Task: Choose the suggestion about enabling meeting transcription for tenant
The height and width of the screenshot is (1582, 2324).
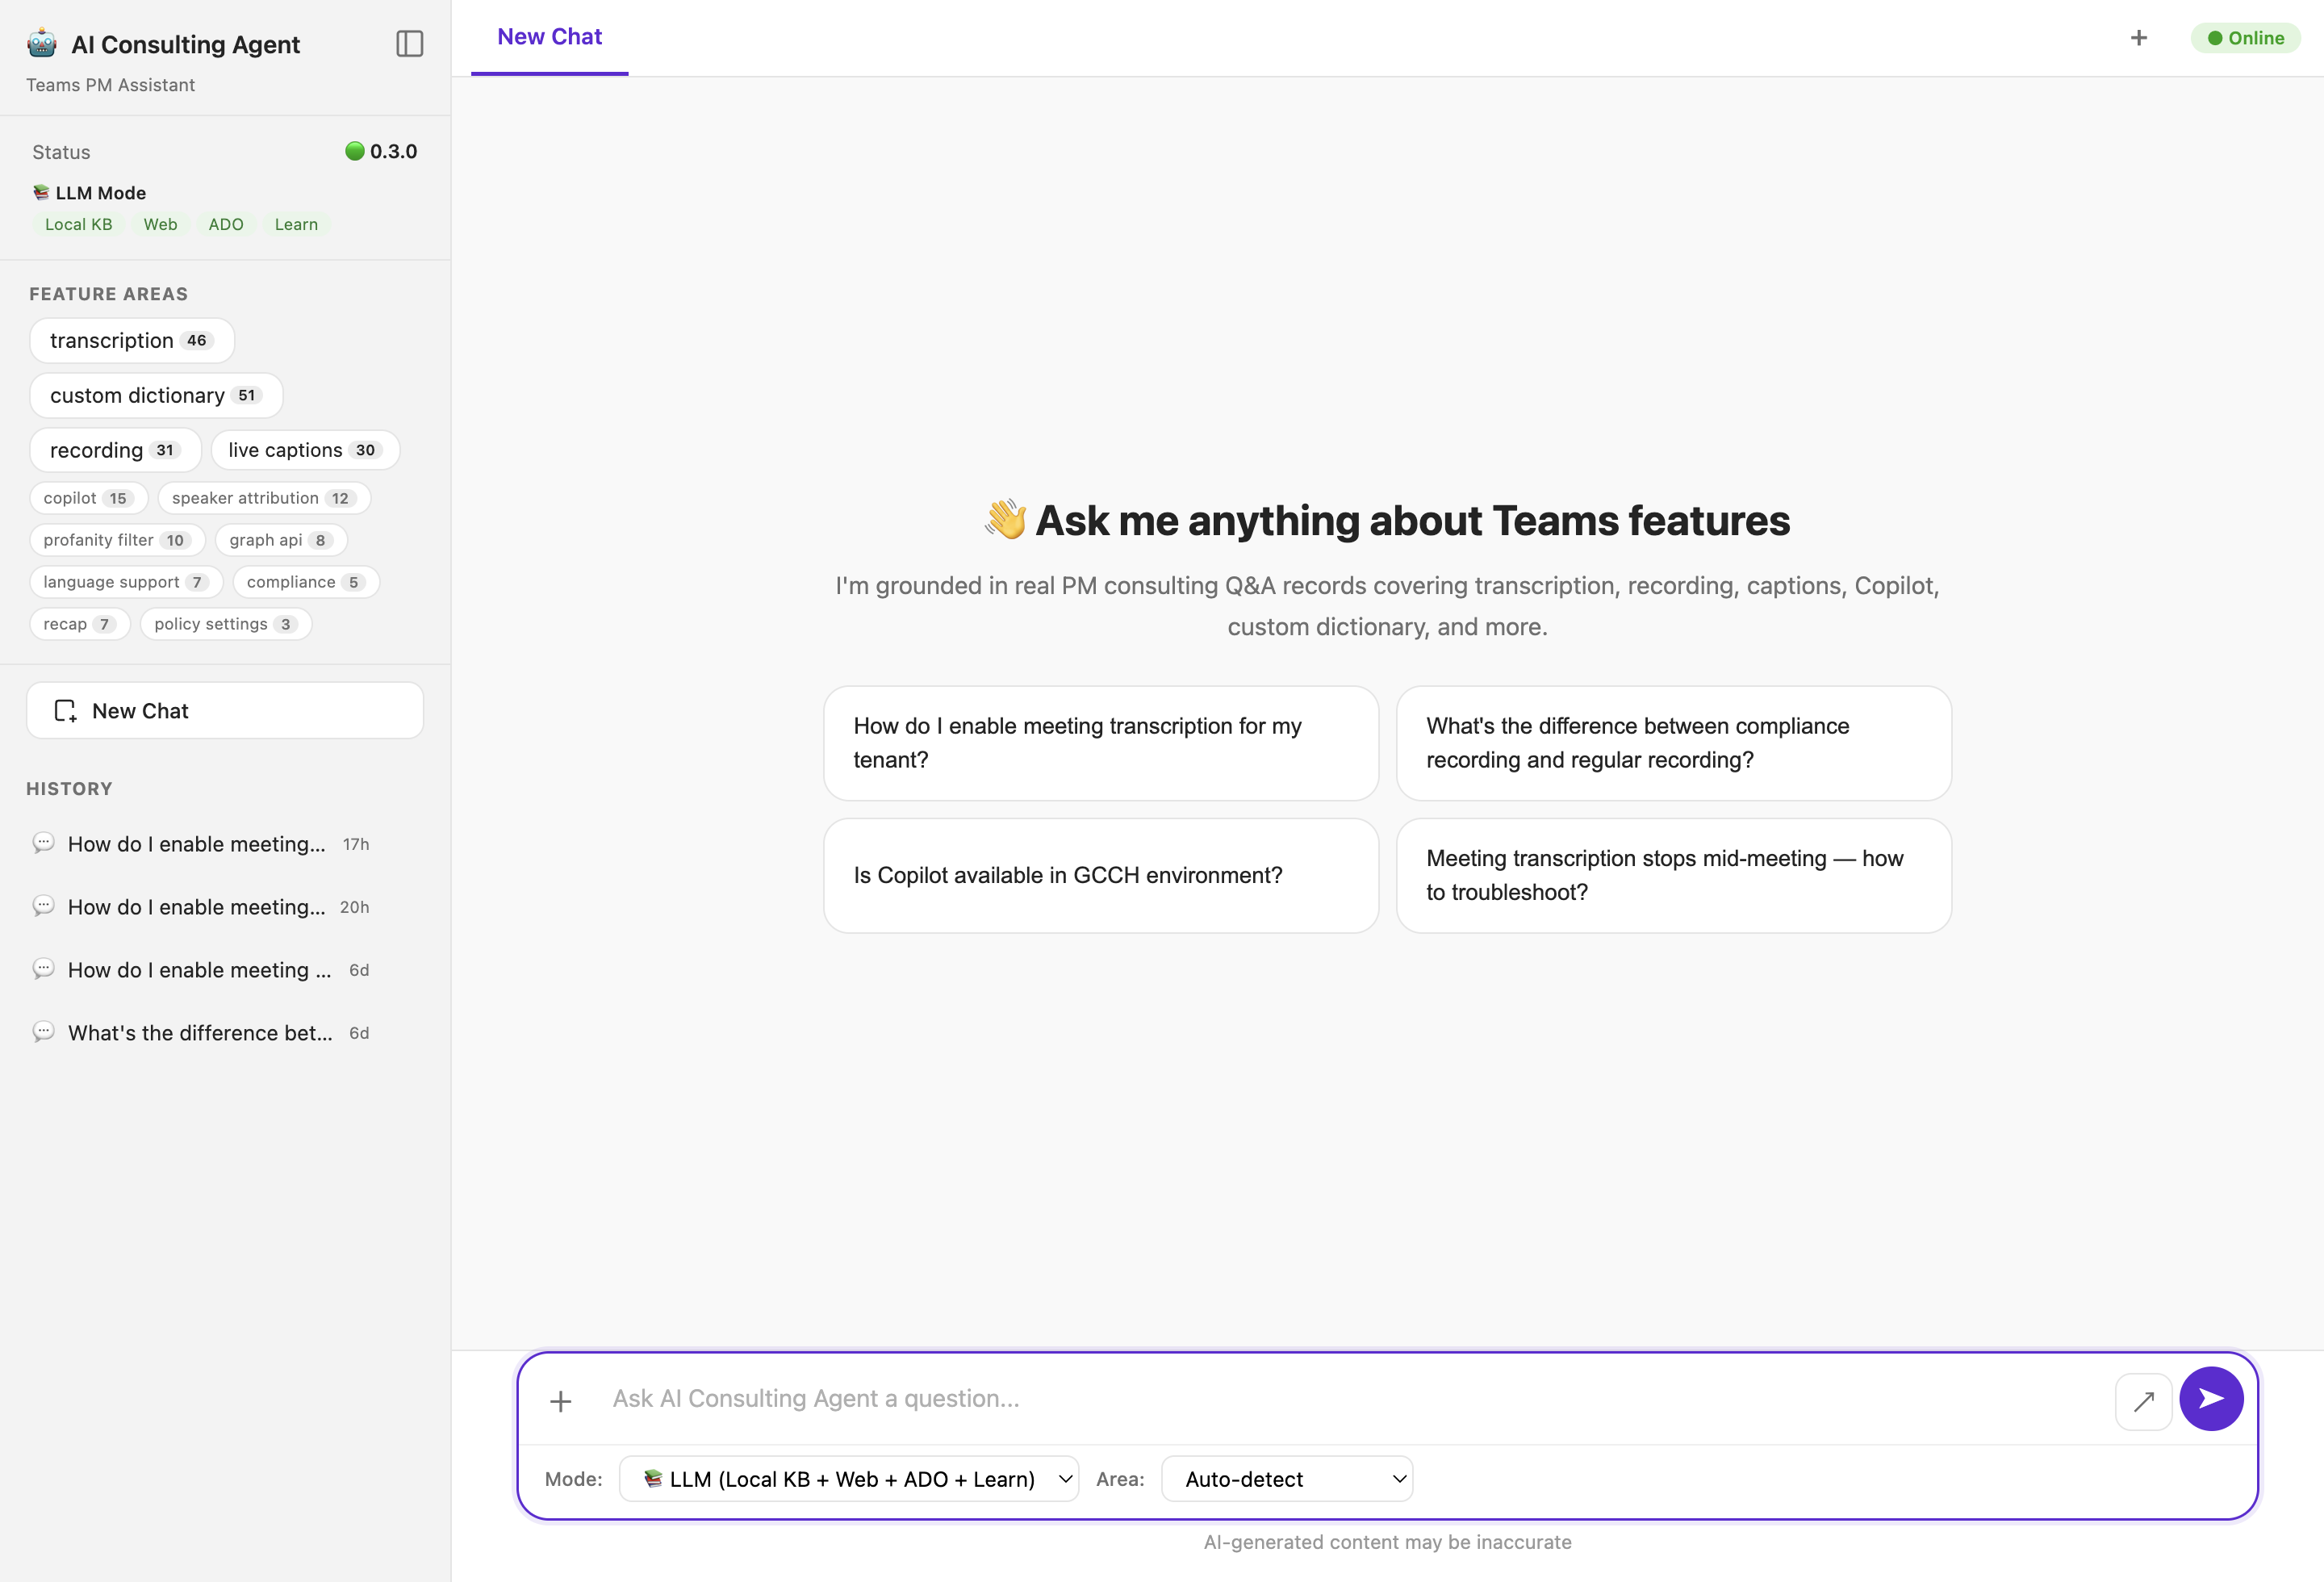Action: [1101, 743]
